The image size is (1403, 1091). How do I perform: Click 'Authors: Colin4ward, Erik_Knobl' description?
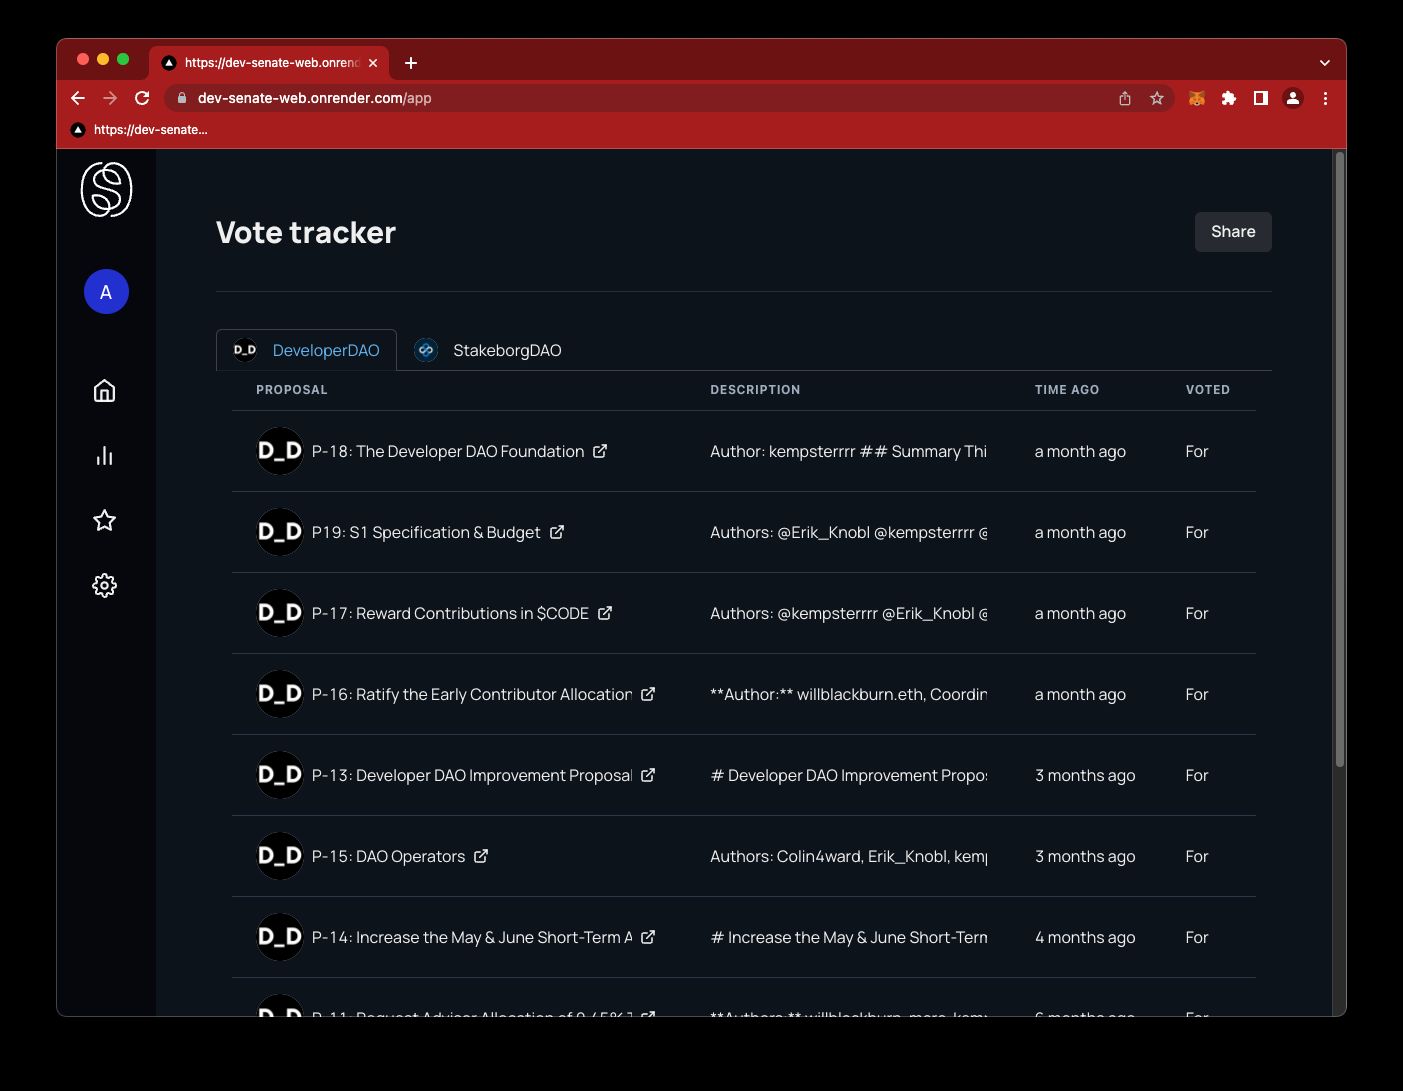click(848, 856)
